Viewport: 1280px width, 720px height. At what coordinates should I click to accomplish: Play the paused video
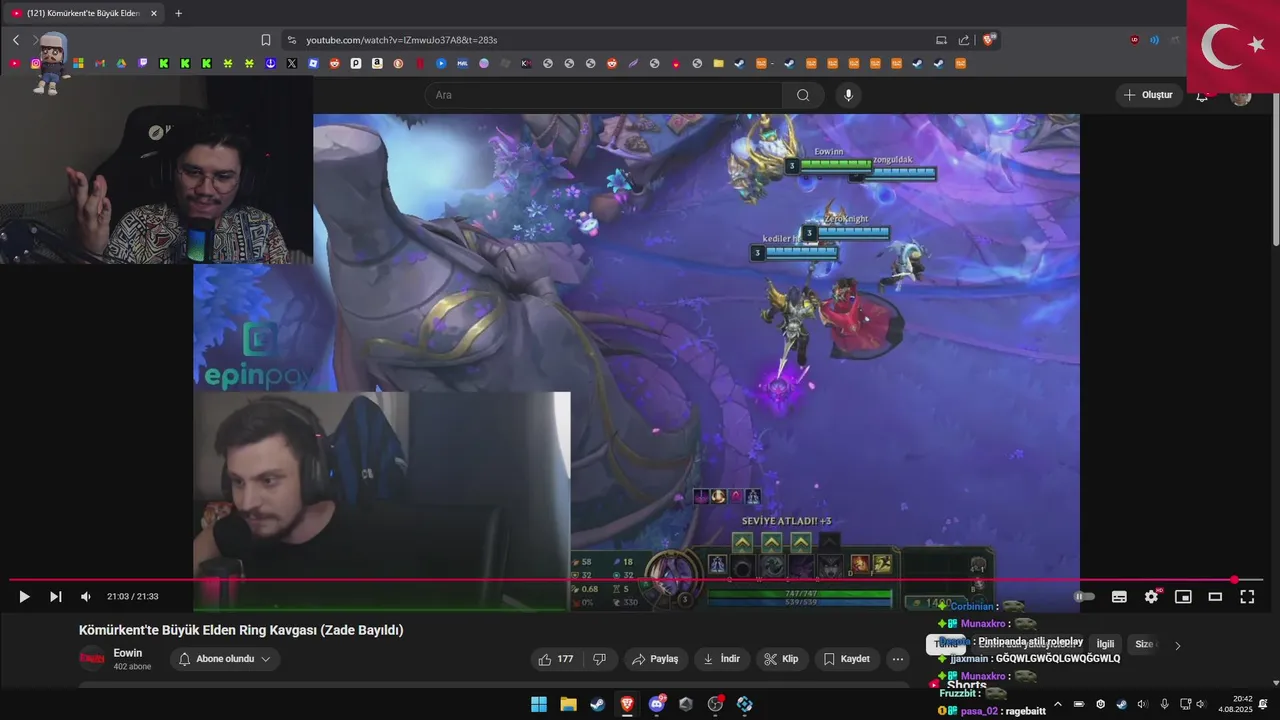click(x=24, y=596)
